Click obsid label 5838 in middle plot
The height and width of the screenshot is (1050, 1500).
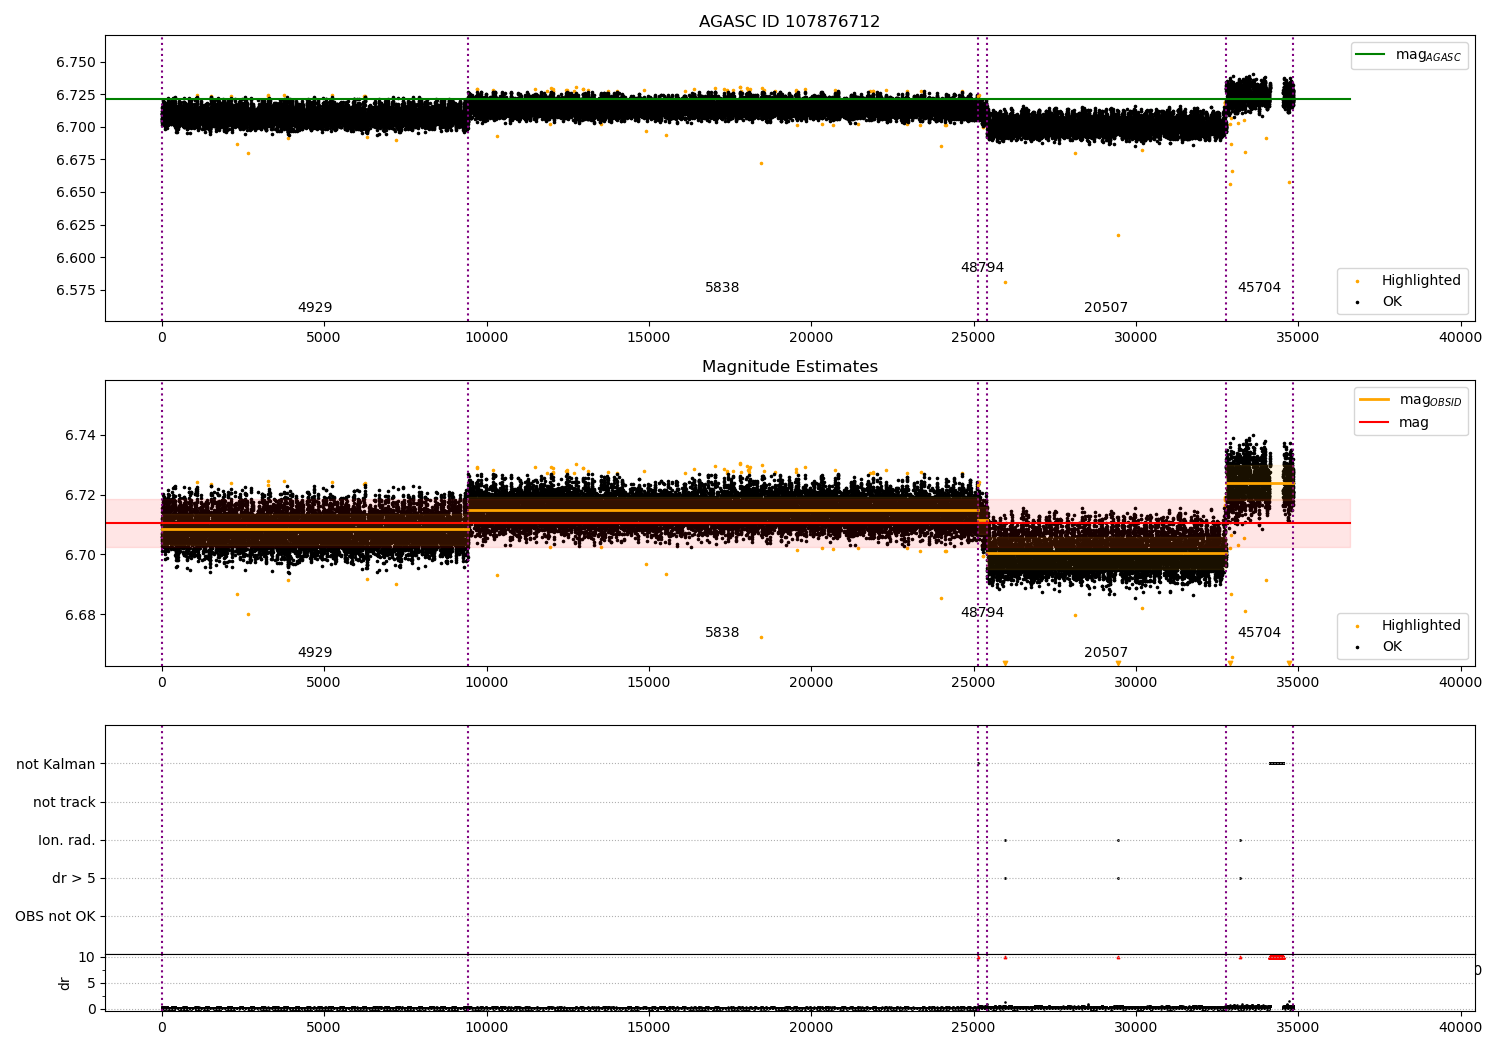pos(722,633)
